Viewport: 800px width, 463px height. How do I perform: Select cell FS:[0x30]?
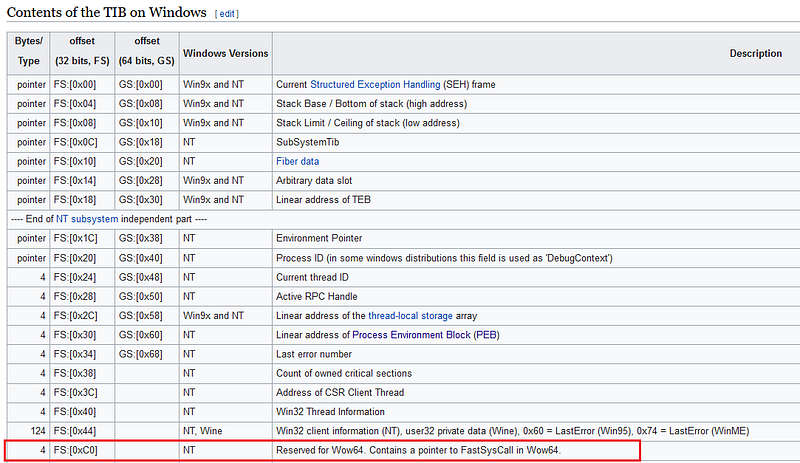[x=82, y=335]
